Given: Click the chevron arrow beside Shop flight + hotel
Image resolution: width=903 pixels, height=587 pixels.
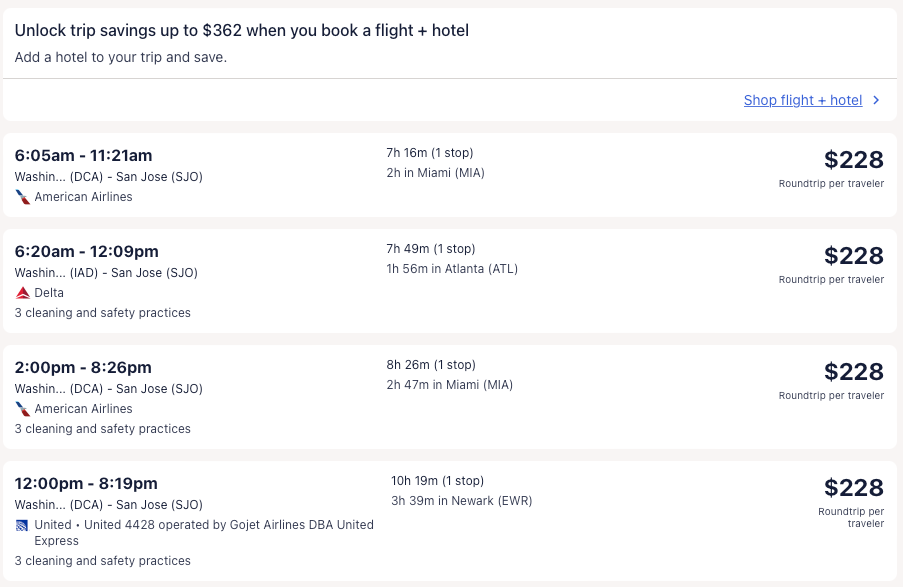Looking at the screenshot, I should coord(876,100).
